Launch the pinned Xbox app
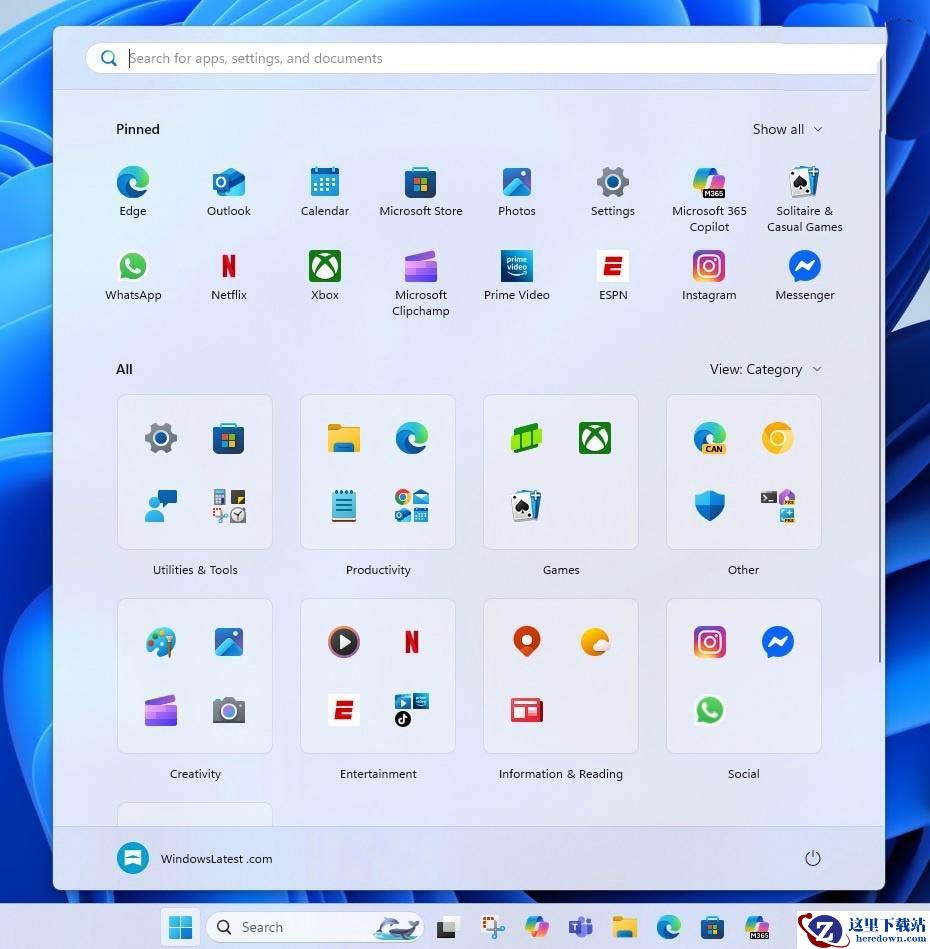 click(x=325, y=275)
